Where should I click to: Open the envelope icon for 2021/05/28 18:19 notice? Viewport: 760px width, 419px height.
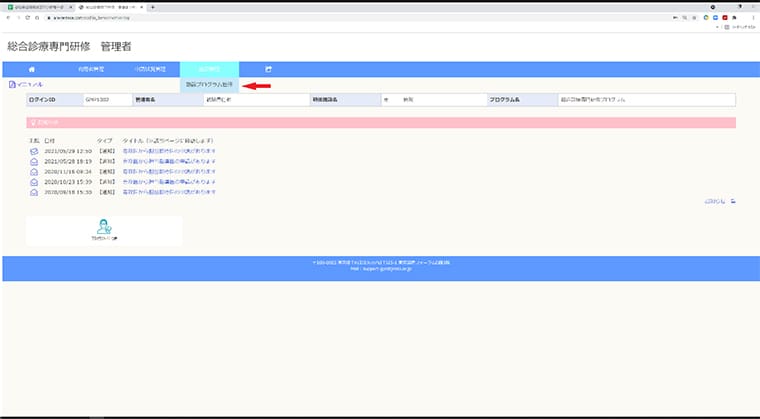tap(34, 161)
